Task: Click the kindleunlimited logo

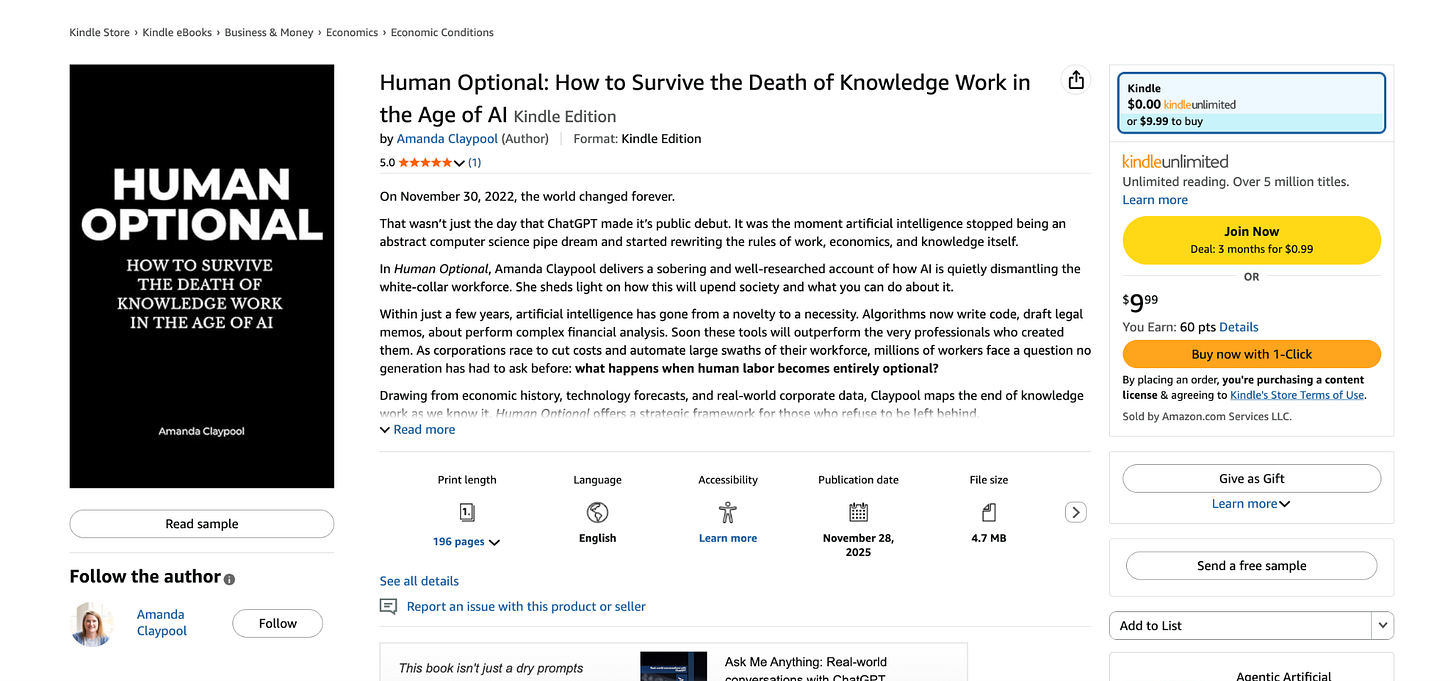Action: click(1175, 161)
